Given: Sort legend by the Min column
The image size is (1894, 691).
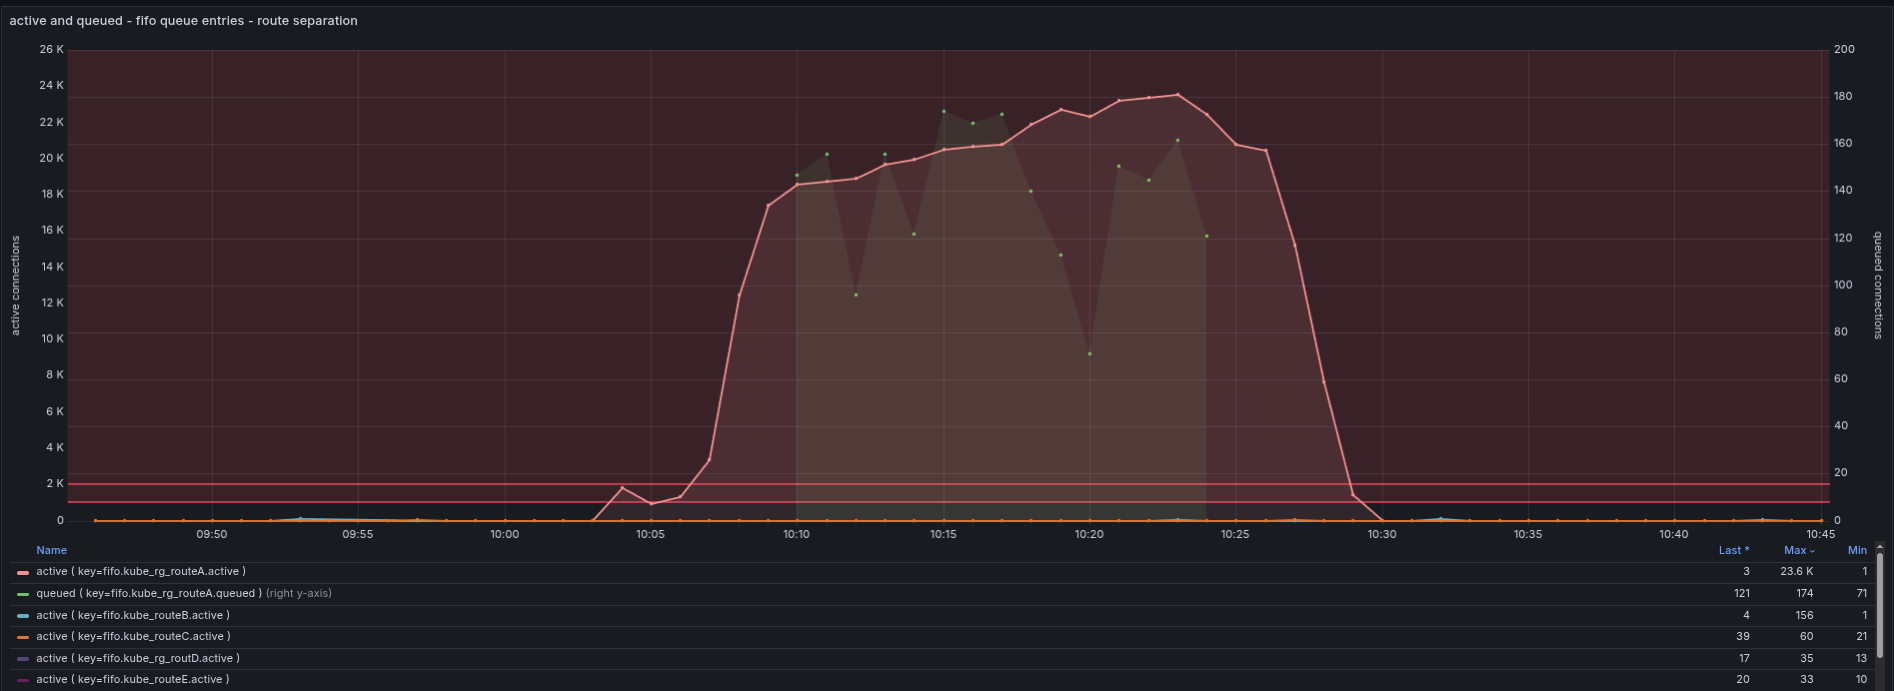Looking at the screenshot, I should (x=1857, y=550).
